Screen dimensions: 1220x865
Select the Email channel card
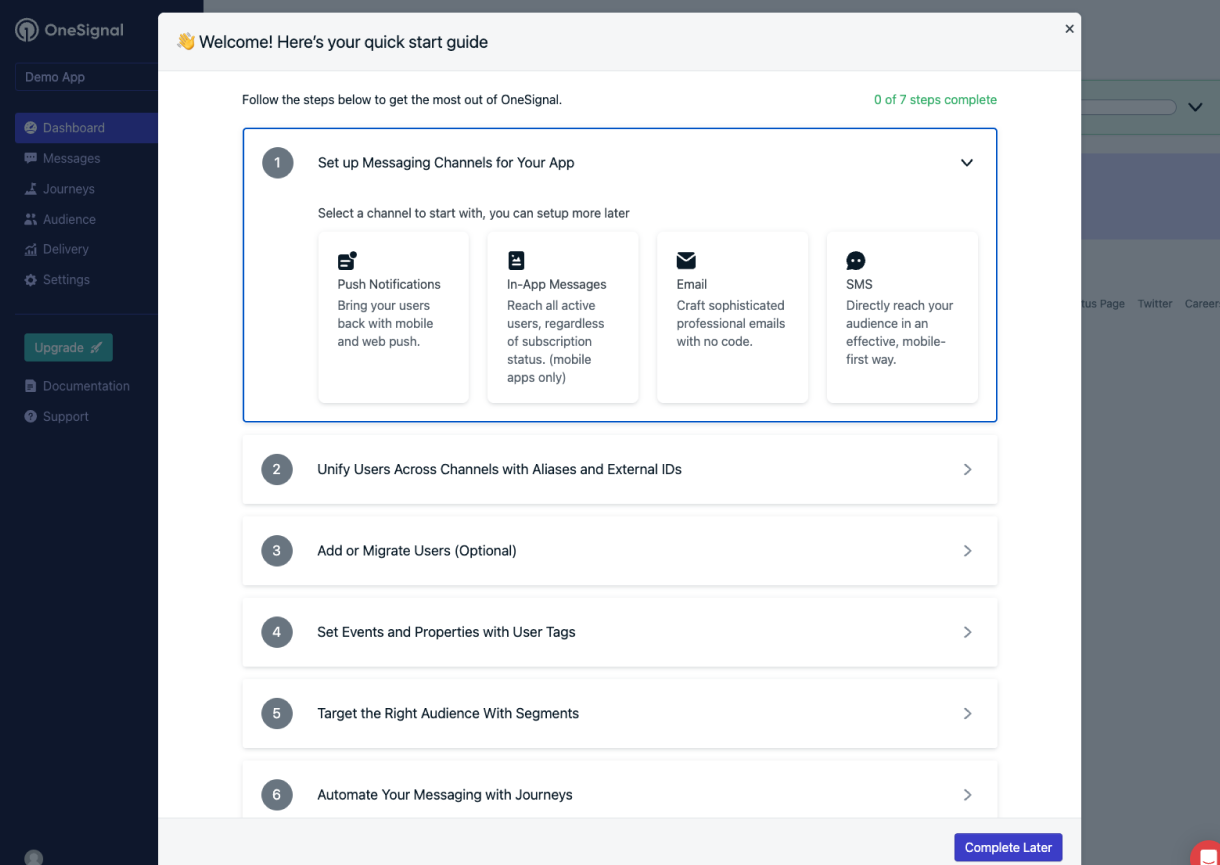coord(732,317)
